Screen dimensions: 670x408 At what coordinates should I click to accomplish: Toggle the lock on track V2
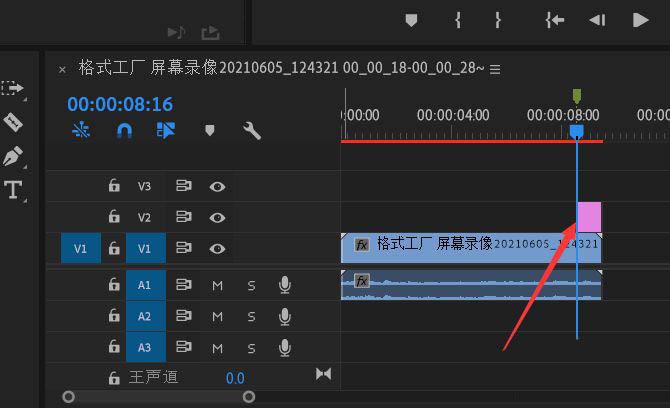coord(114,217)
